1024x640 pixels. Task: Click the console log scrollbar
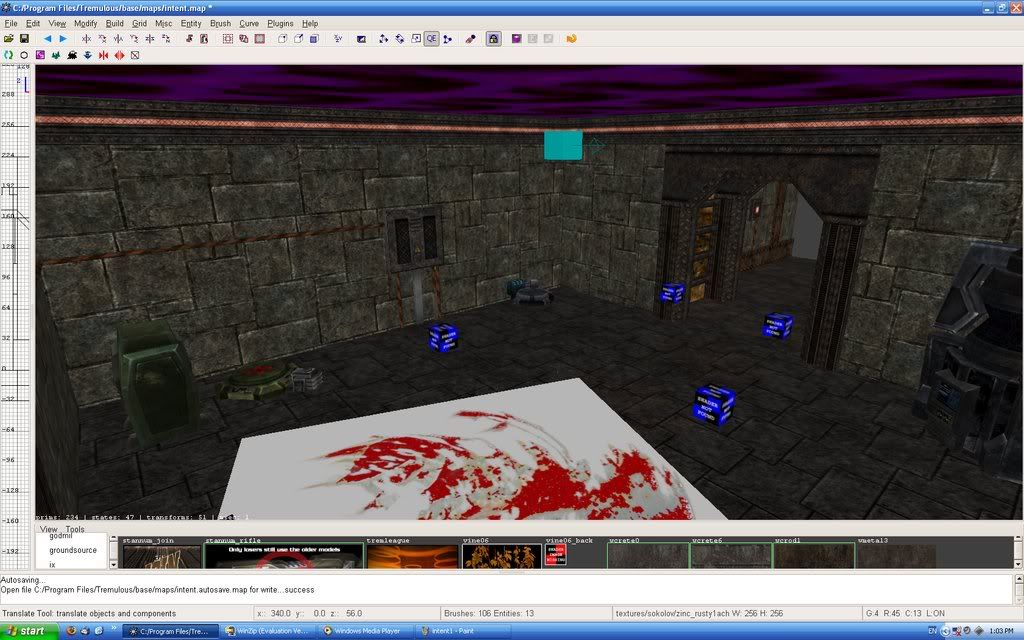[x=1018, y=590]
